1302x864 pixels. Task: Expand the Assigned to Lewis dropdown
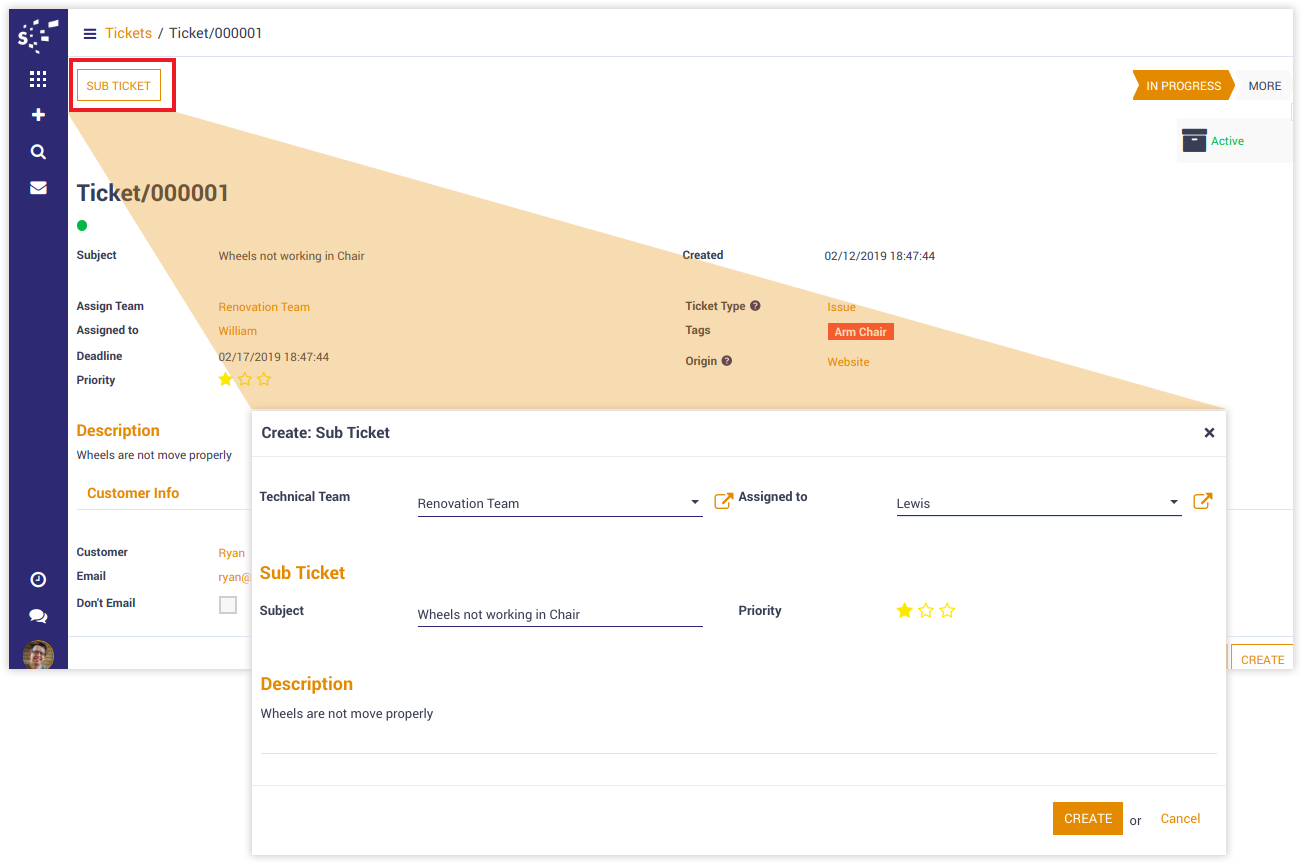[1173, 502]
